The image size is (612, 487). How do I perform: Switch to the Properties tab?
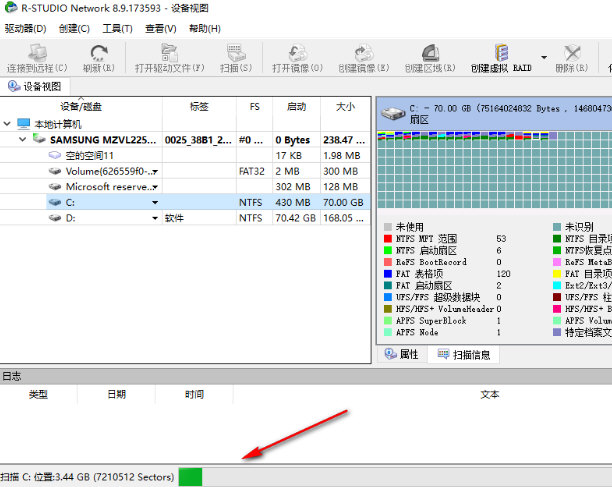[402, 354]
